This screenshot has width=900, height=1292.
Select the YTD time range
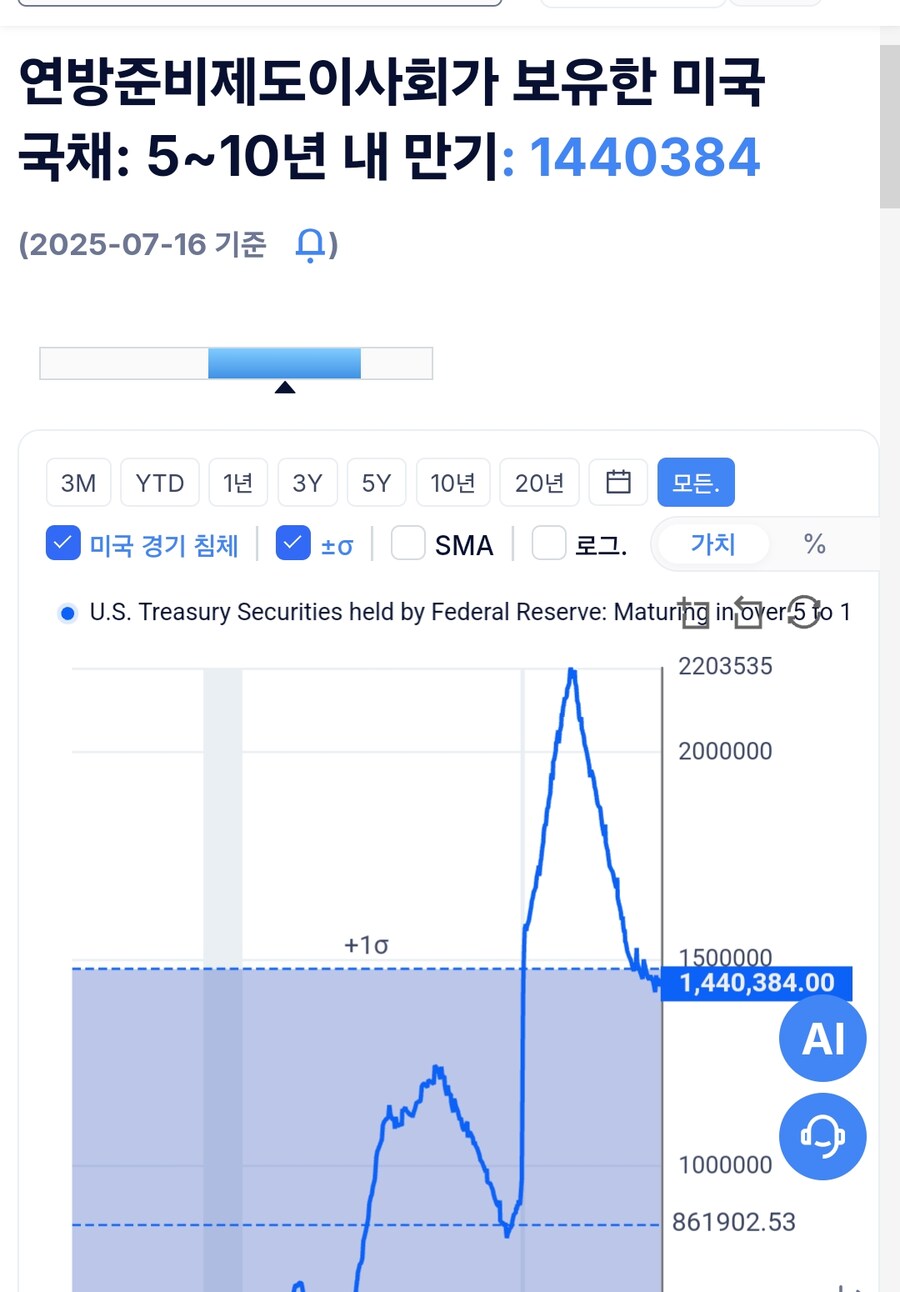[160, 483]
